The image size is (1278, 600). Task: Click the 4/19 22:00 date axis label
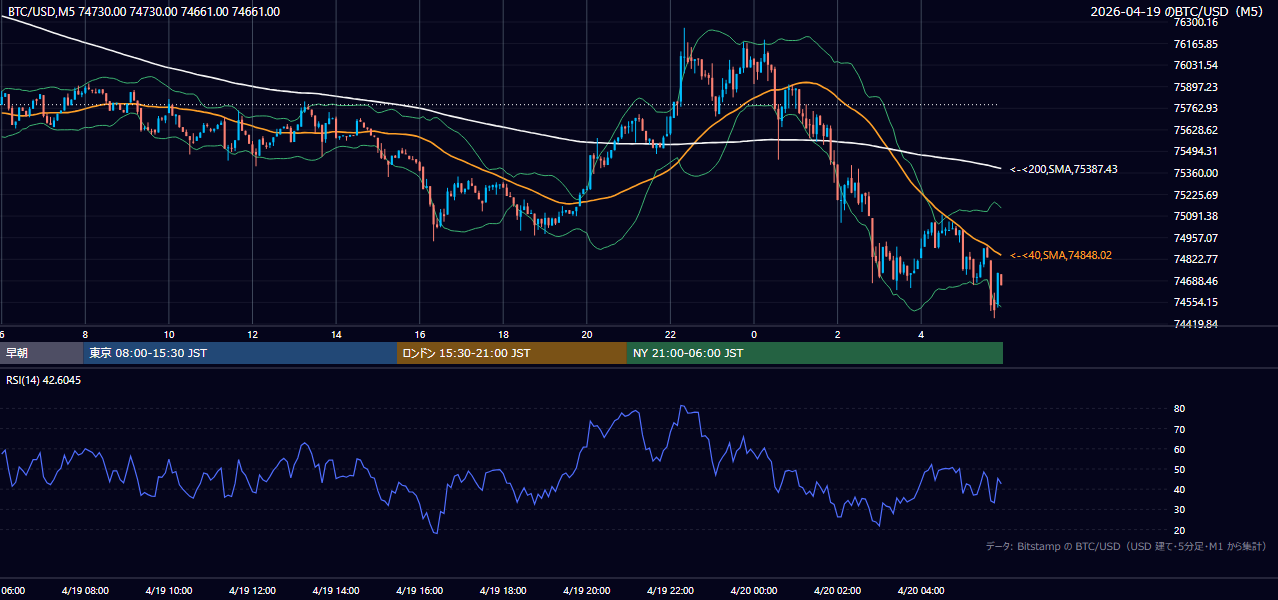pyautogui.click(x=670, y=590)
